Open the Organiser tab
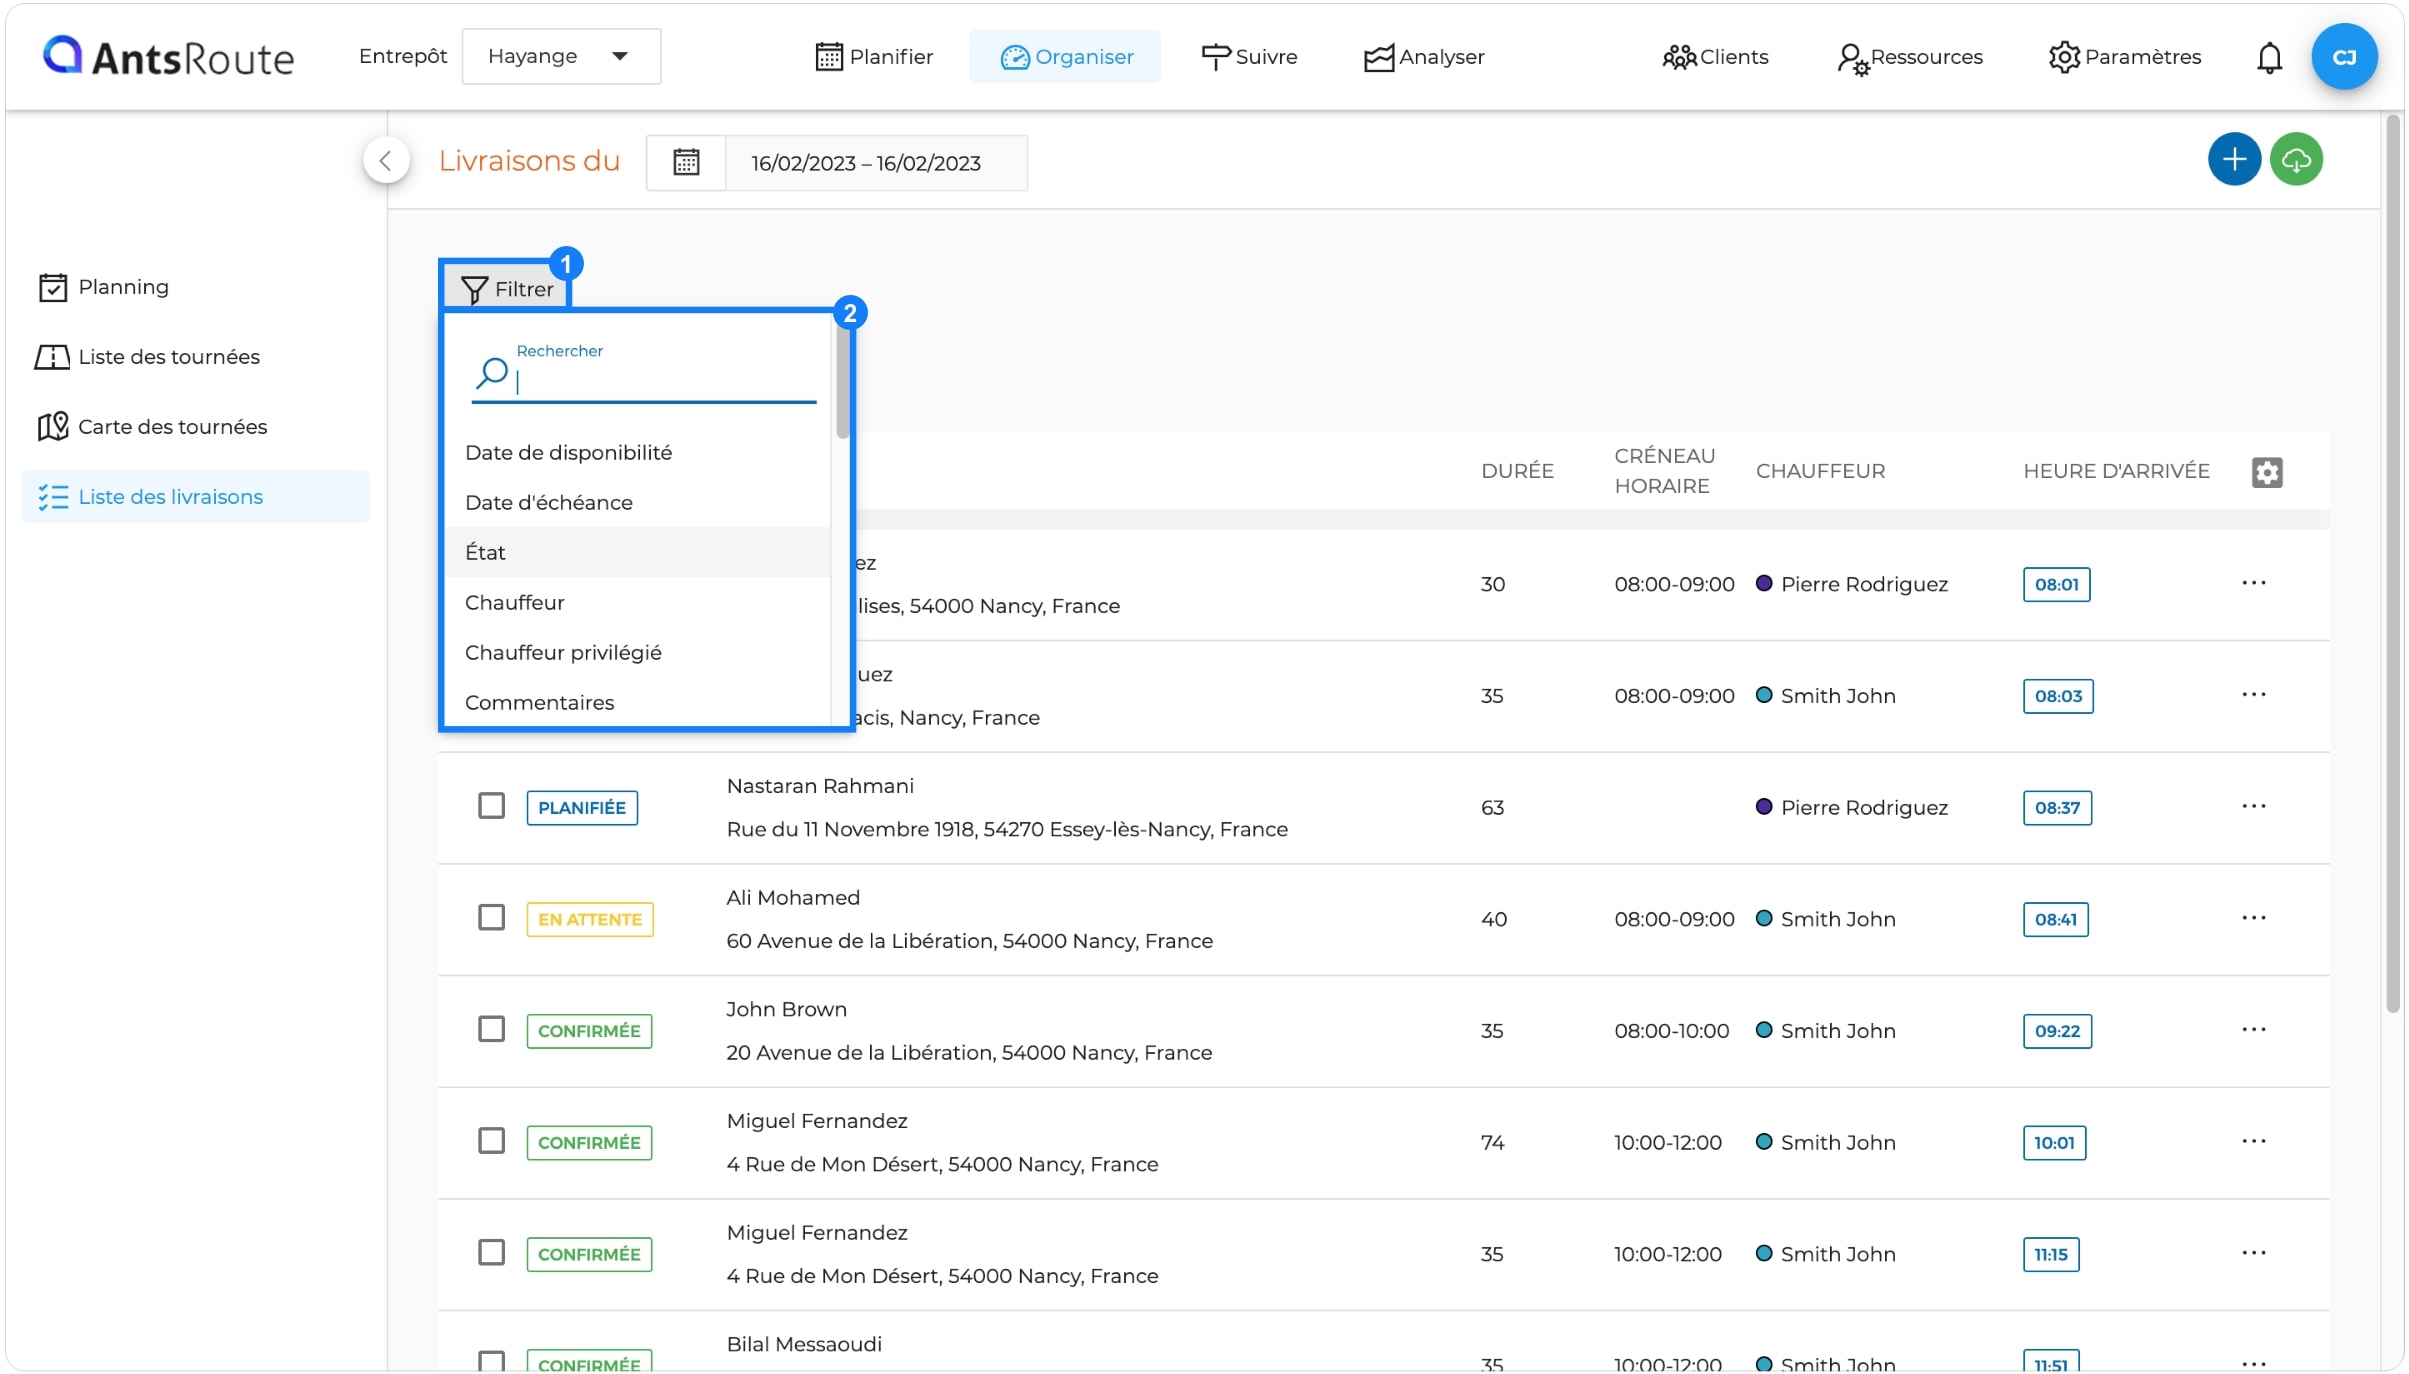 pyautogui.click(x=1065, y=57)
